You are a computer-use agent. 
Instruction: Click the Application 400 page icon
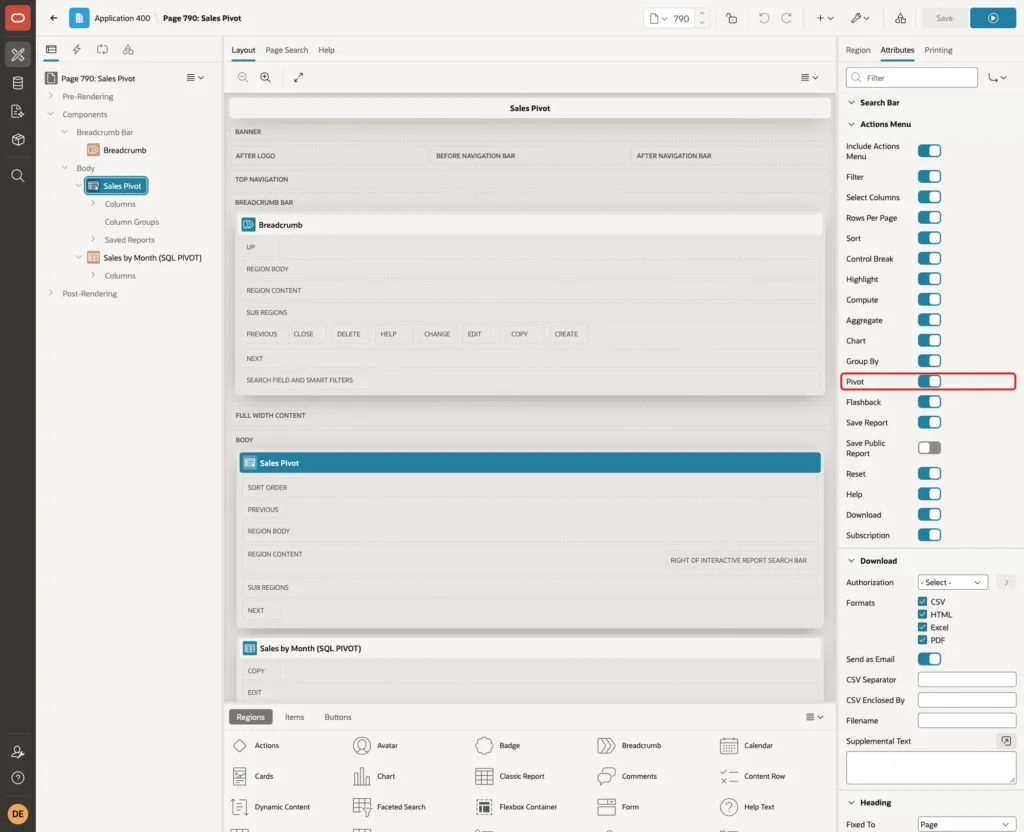(79, 18)
